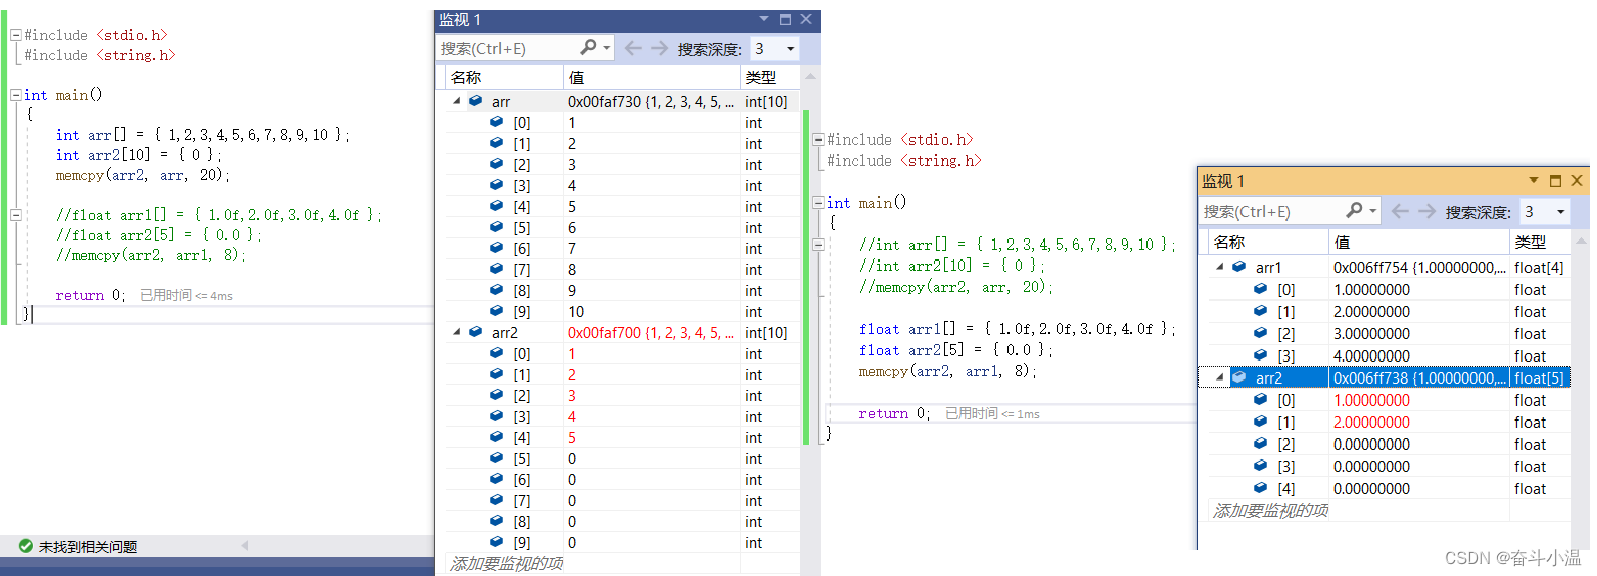Collapse the arr int[10] tree node
Screen dimensions: 1597x576
click(457, 101)
